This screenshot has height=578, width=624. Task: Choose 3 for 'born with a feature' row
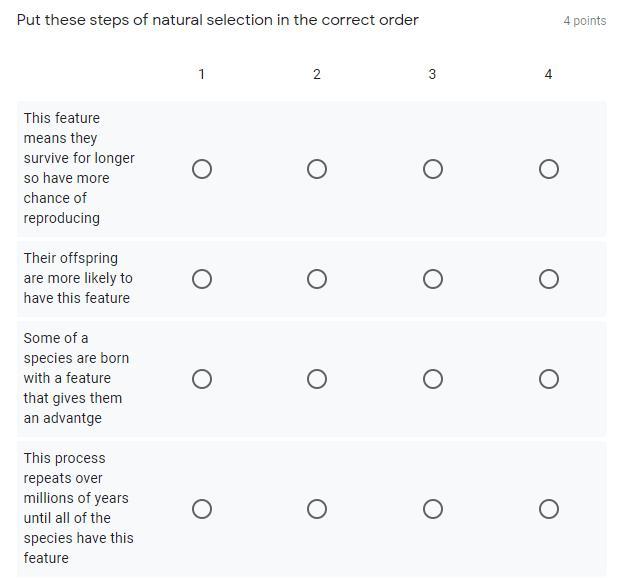[433, 379]
